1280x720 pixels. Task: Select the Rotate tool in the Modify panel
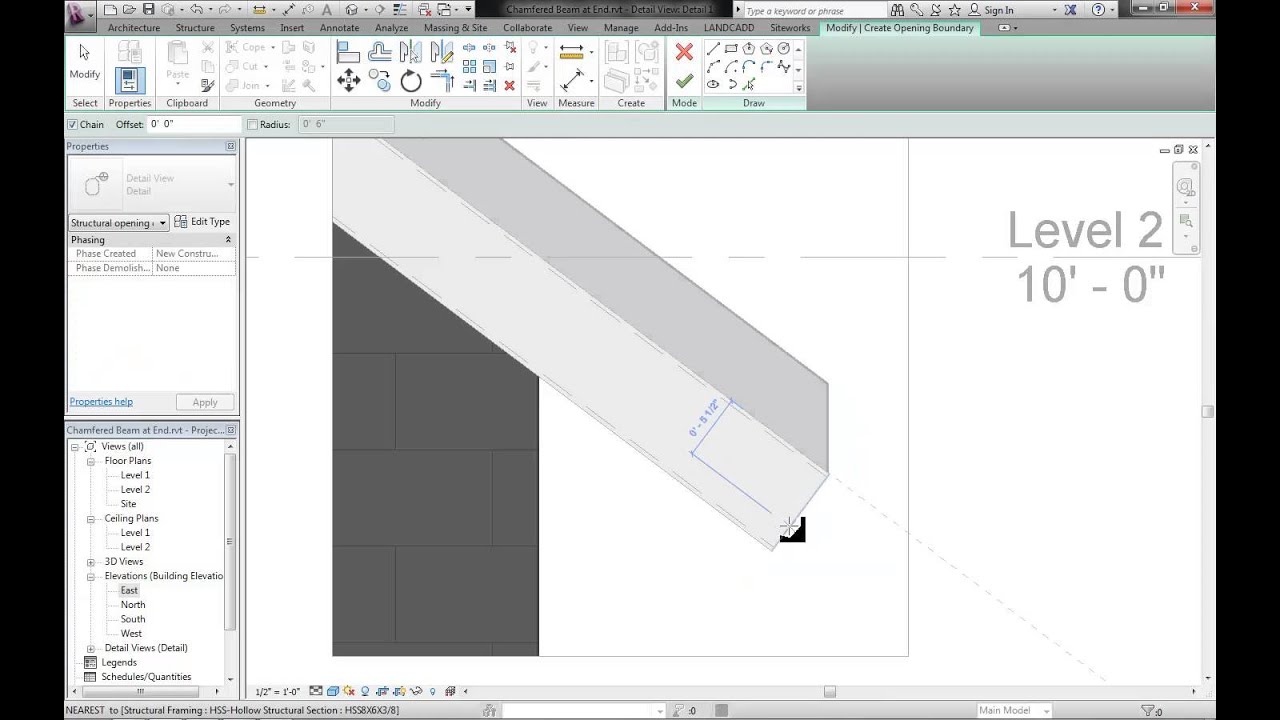(x=410, y=80)
